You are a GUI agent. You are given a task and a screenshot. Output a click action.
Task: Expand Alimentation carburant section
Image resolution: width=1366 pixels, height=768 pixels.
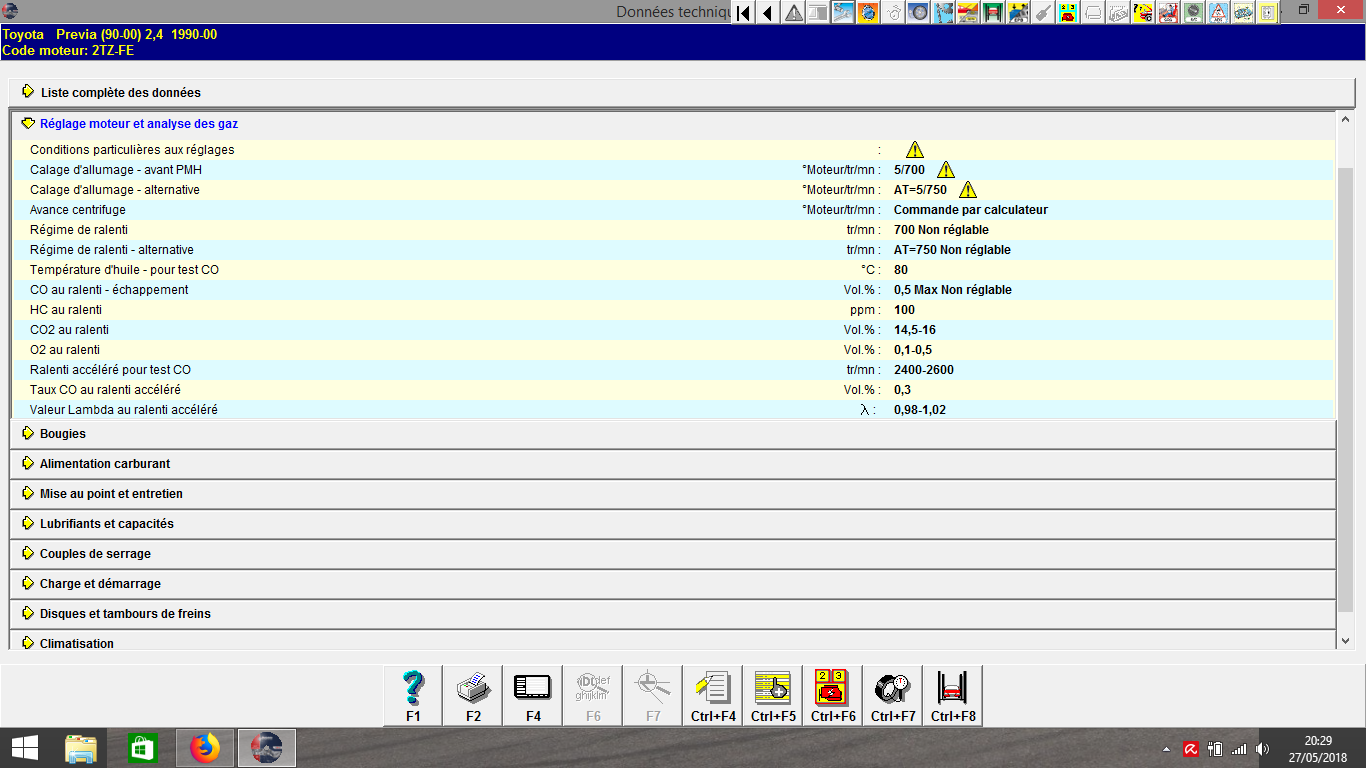[x=673, y=464]
